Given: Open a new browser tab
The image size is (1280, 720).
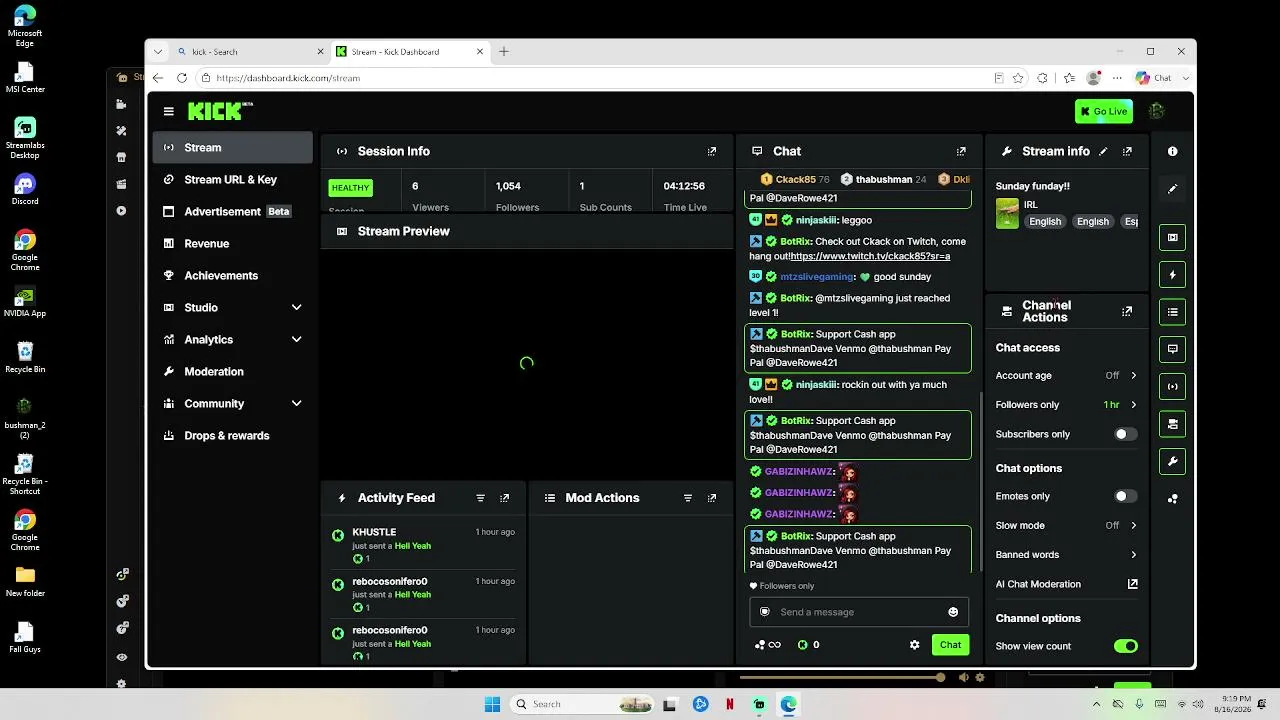Looking at the screenshot, I should [x=504, y=52].
